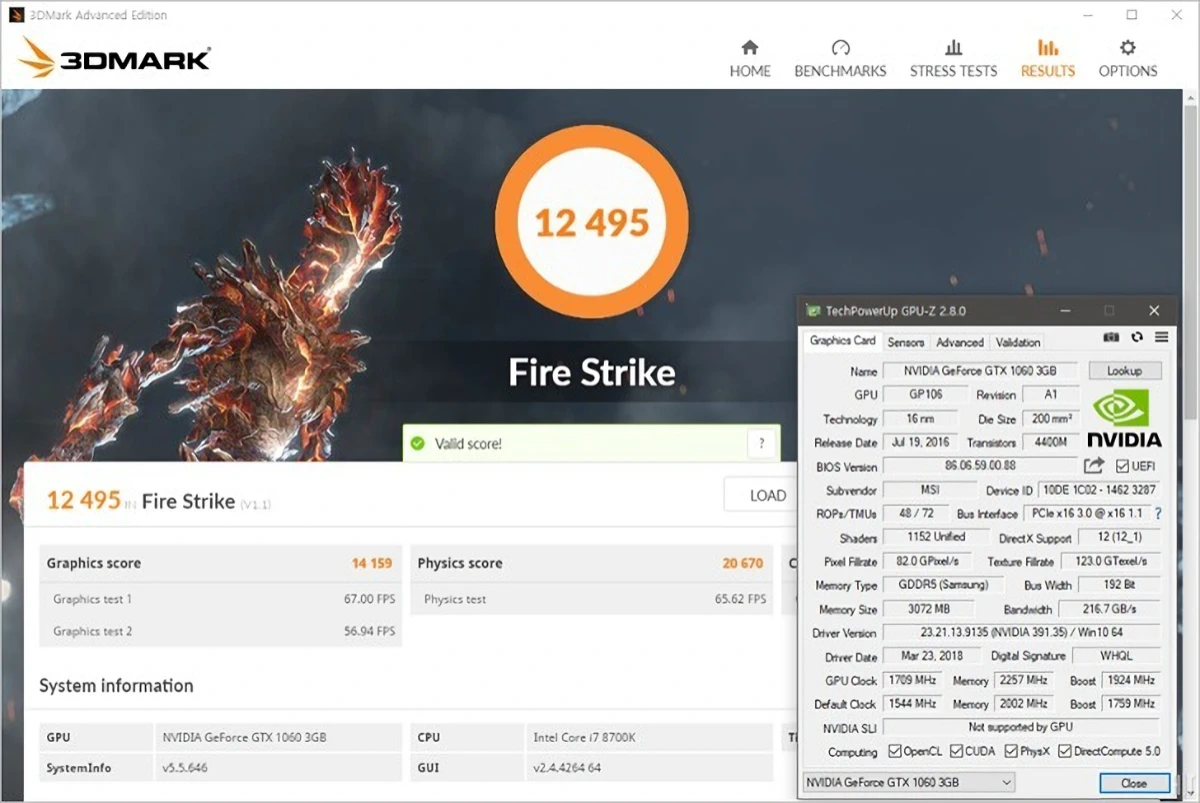The height and width of the screenshot is (803, 1200).
Task: Click the BIOS export share icon
Action: pos(1094,466)
